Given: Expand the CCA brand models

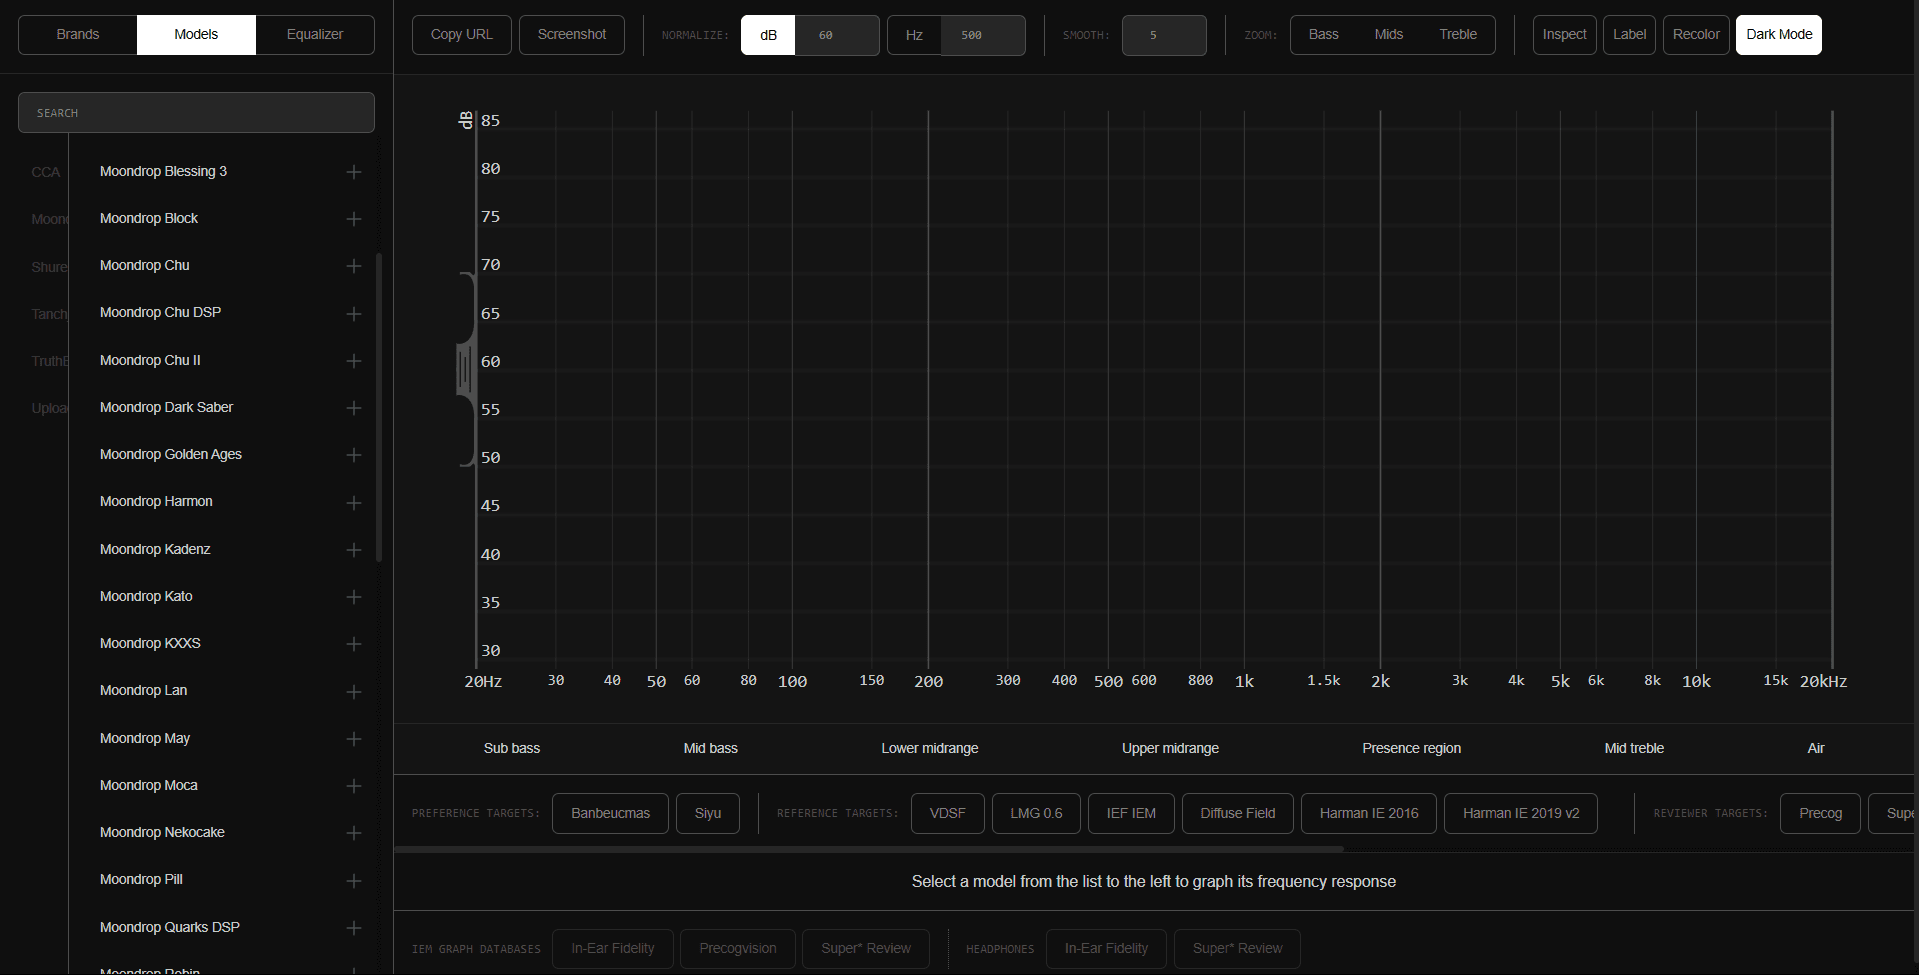Looking at the screenshot, I should (45, 172).
